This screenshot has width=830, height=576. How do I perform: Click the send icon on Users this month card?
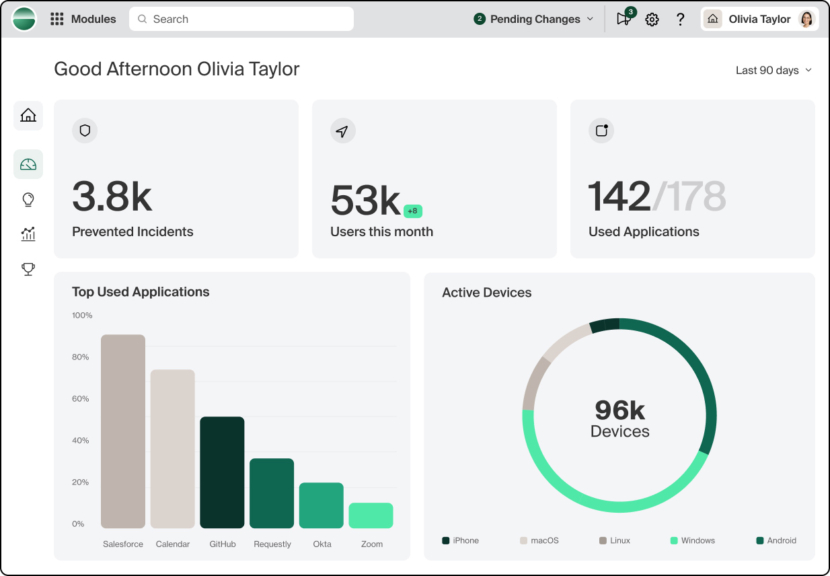[343, 130]
